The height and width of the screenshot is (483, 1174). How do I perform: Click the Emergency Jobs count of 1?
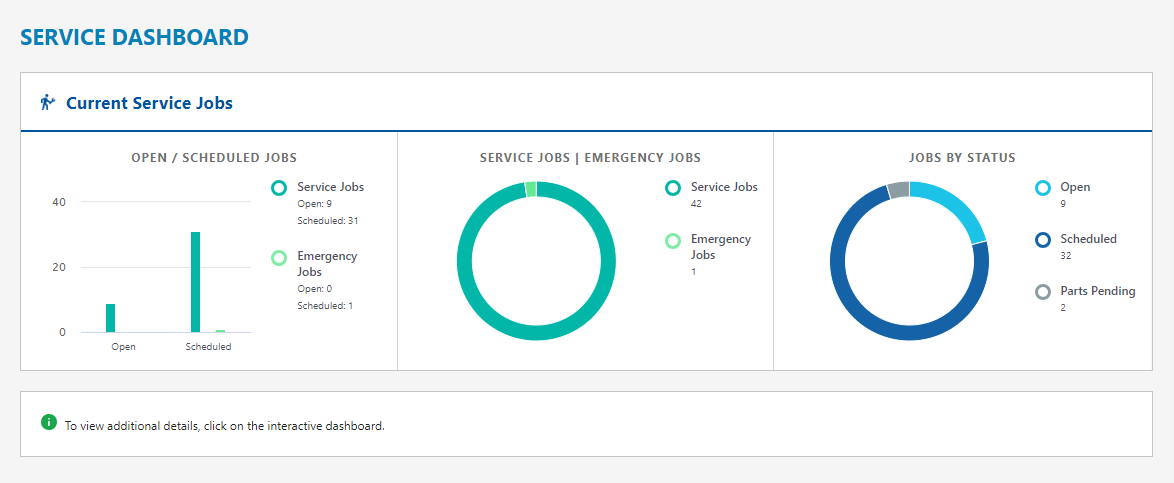pyautogui.click(x=693, y=272)
